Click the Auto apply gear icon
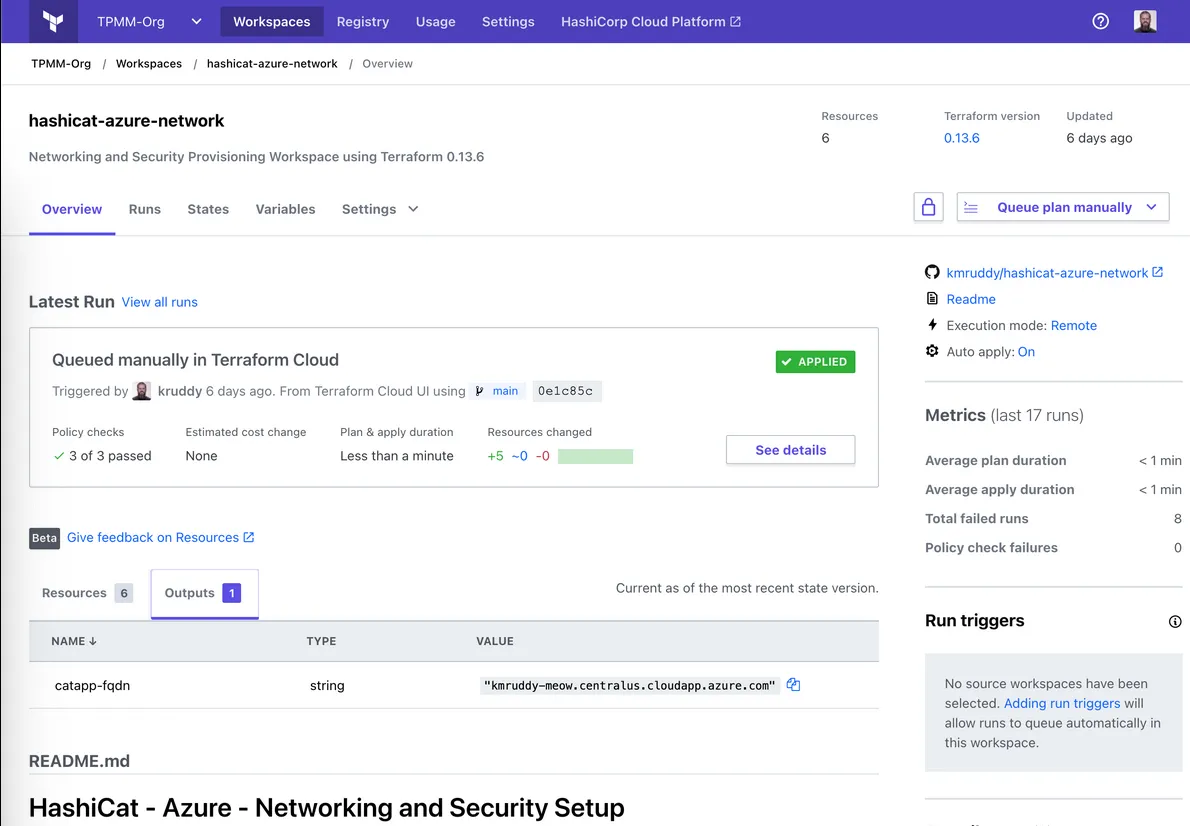The image size is (1190, 826). pos(931,351)
